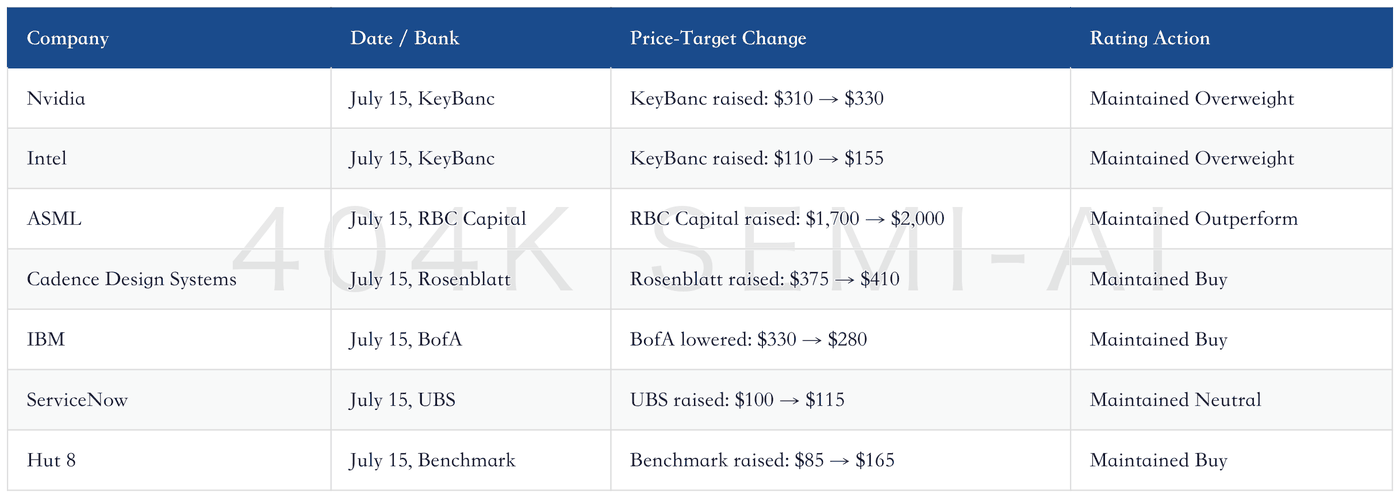Select the Intel company cell
Viewport: 1400px width, 498px height.
coord(169,158)
